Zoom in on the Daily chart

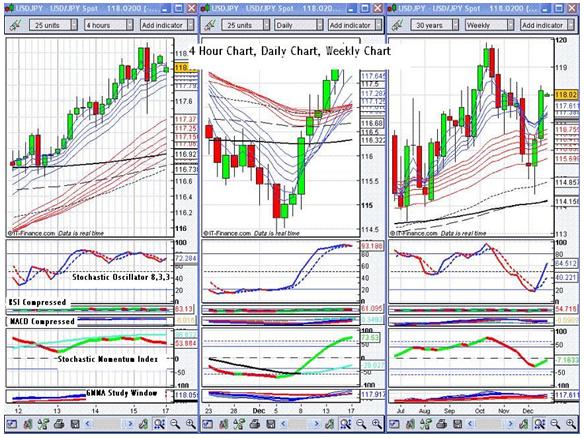pyautogui.click(x=377, y=424)
